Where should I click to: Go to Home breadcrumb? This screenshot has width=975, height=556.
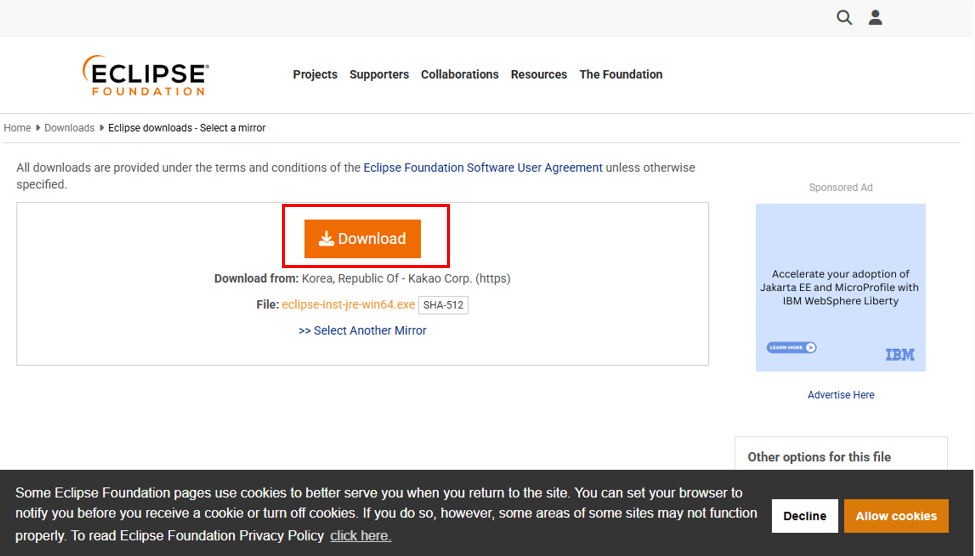(x=17, y=127)
